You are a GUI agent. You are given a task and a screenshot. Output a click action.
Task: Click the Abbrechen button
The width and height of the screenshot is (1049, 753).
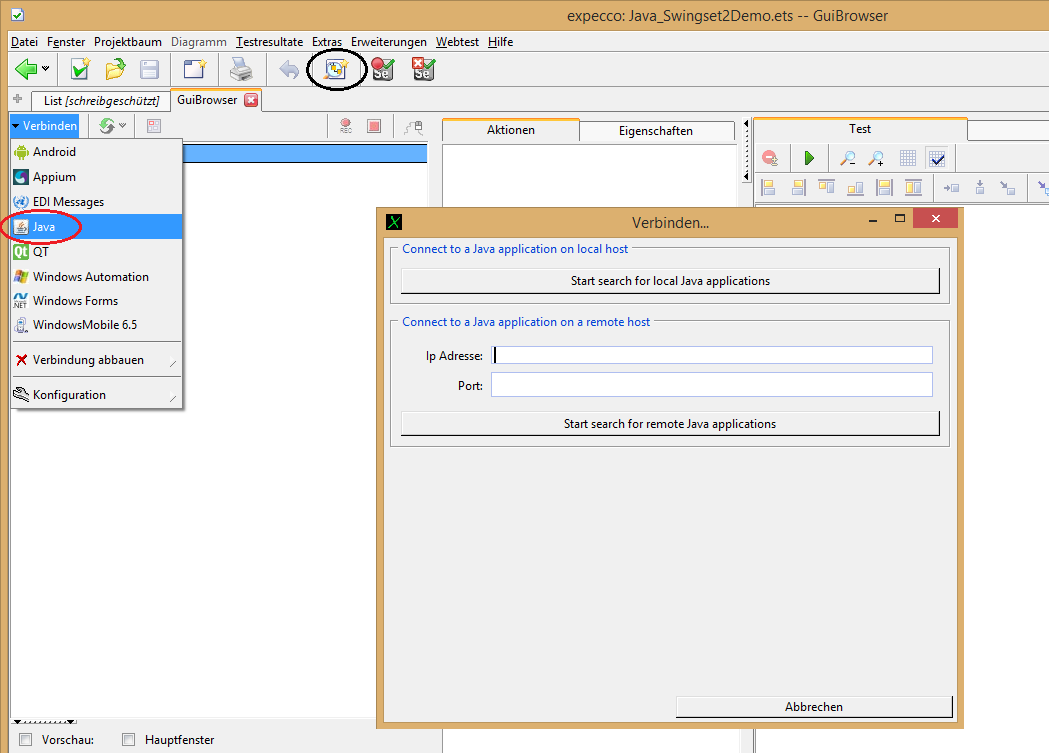[x=813, y=707]
